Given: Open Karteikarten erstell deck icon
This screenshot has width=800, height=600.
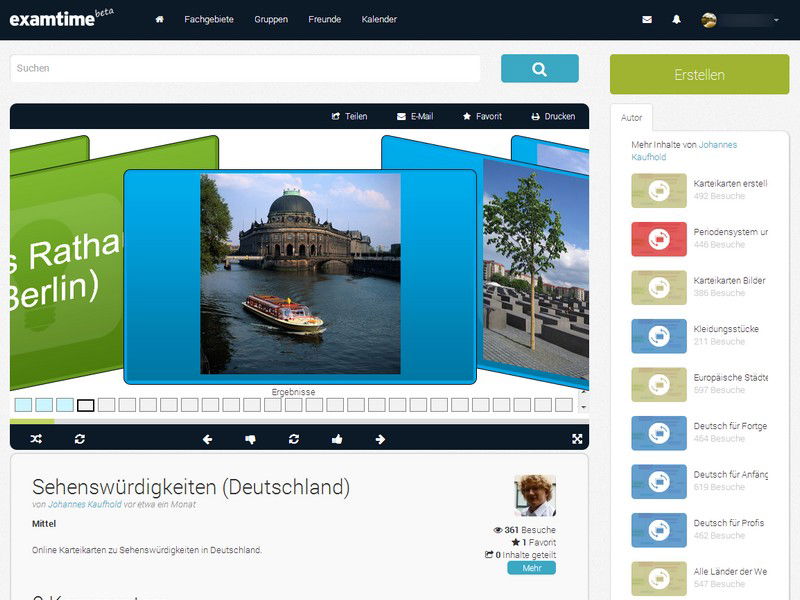Looking at the screenshot, I should (659, 190).
